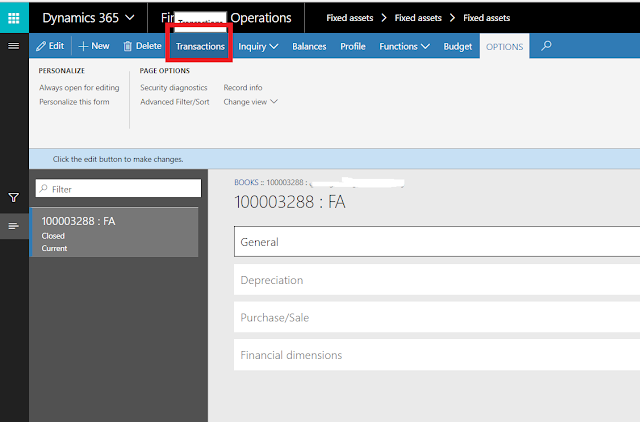
Task: Expand the General fast tab
Action: coord(437,242)
